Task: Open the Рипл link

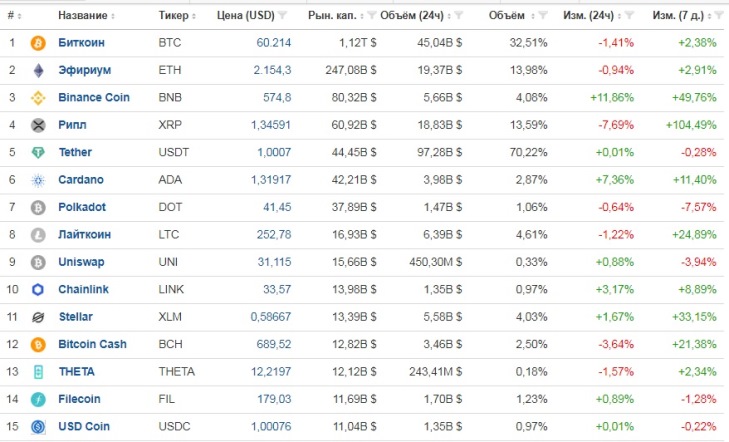Action: (x=73, y=125)
